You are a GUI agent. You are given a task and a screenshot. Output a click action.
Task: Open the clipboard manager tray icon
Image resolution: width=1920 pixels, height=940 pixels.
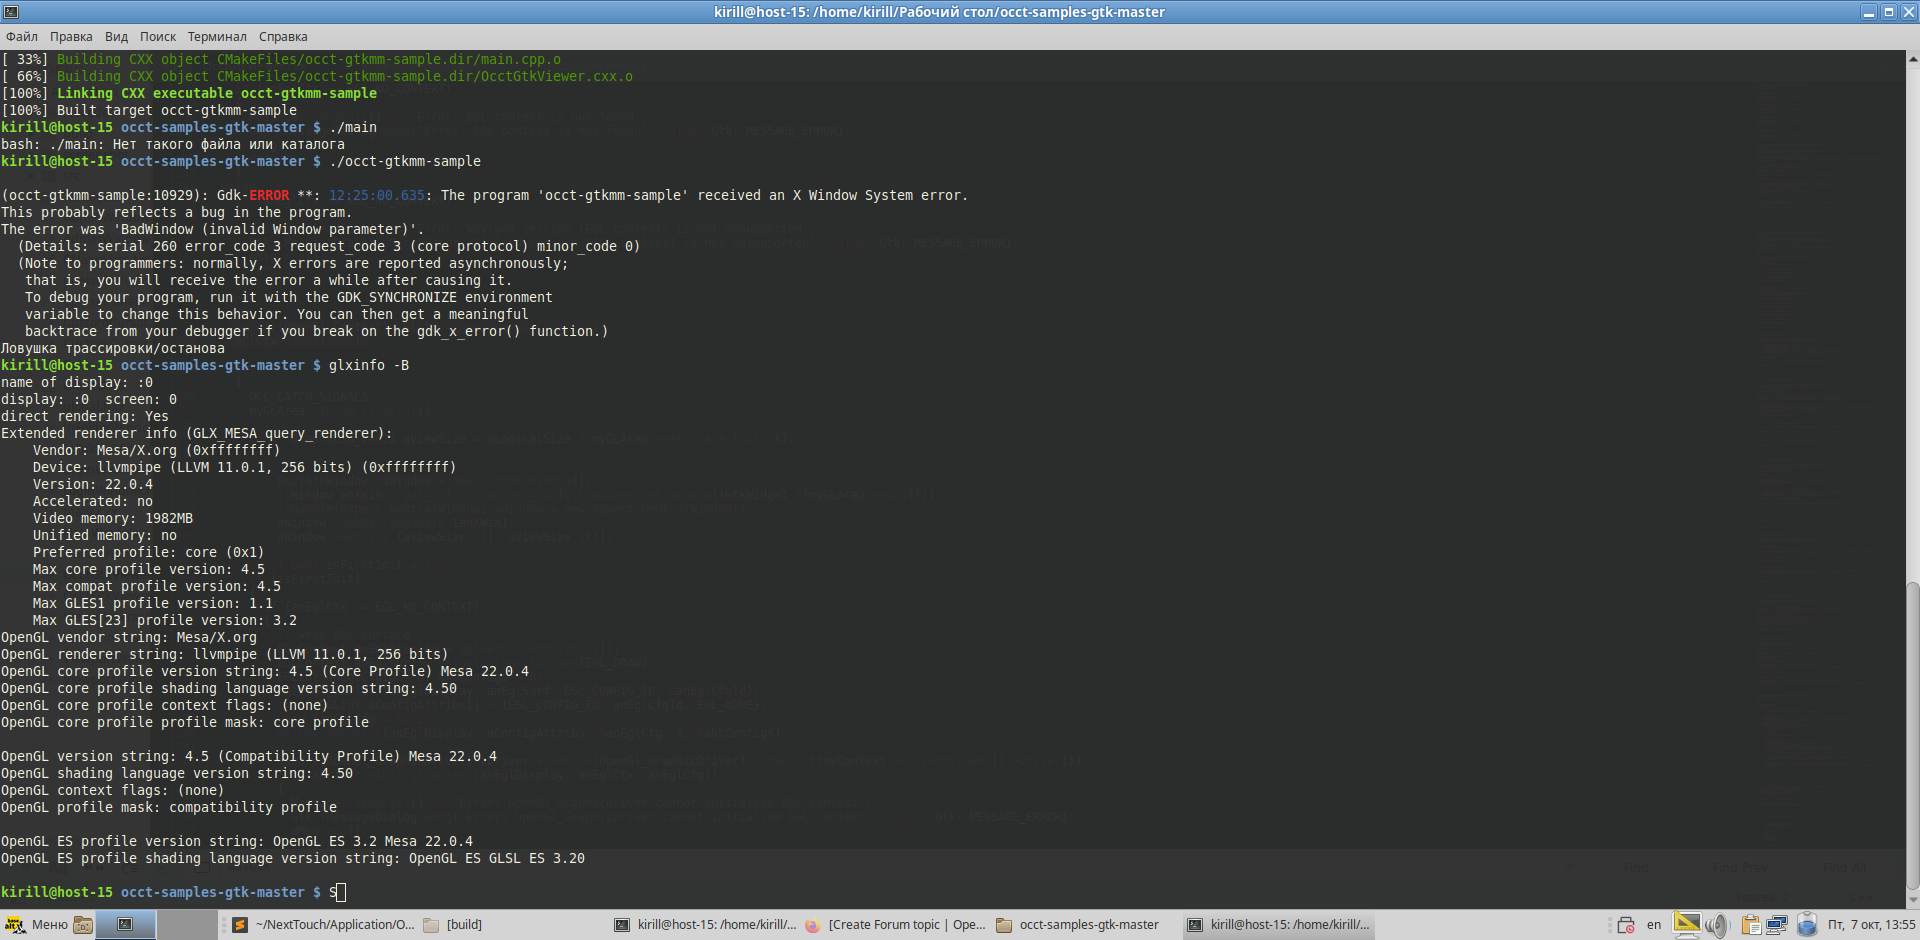pos(1748,925)
